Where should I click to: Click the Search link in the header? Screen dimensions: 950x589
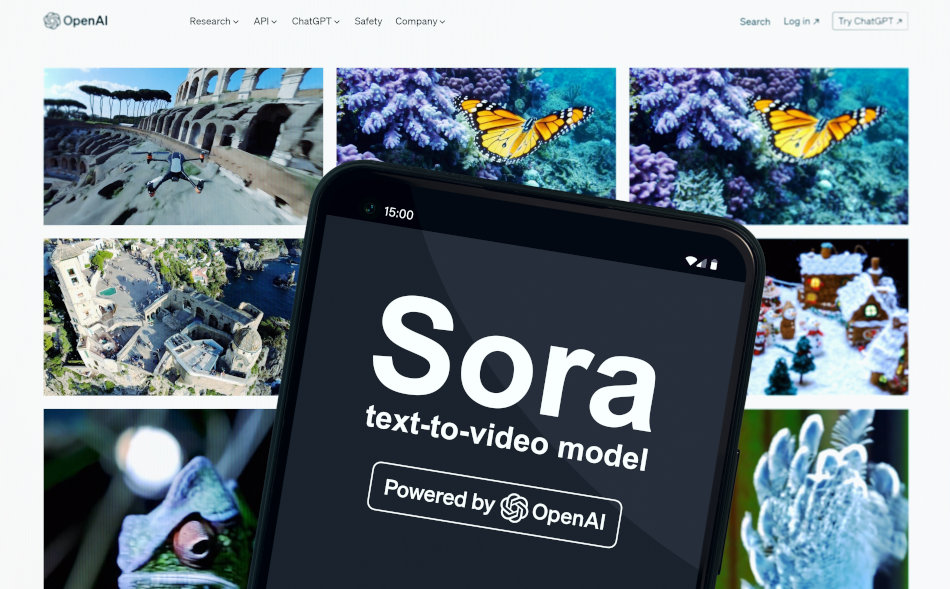(755, 21)
